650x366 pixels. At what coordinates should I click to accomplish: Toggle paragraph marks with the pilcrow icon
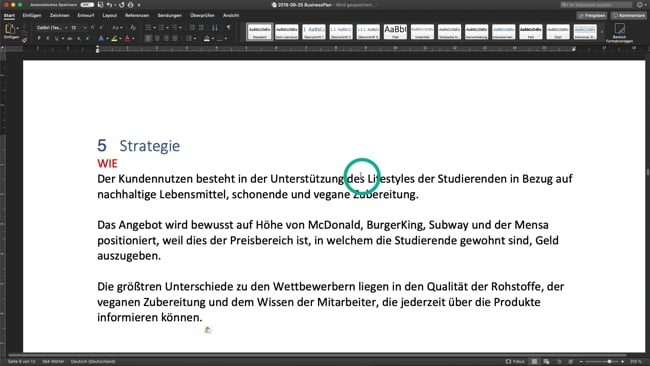click(x=228, y=28)
